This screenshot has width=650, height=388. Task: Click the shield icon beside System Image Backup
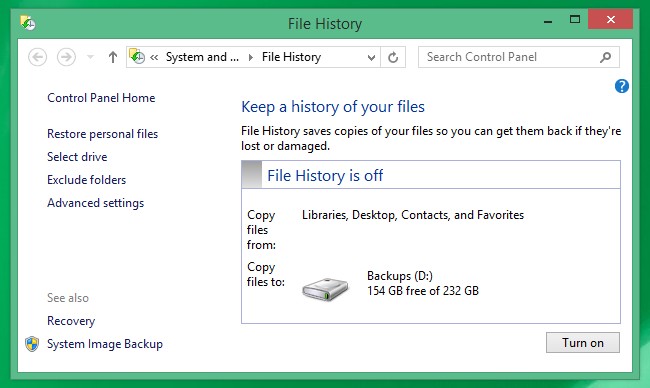[x=32, y=344]
